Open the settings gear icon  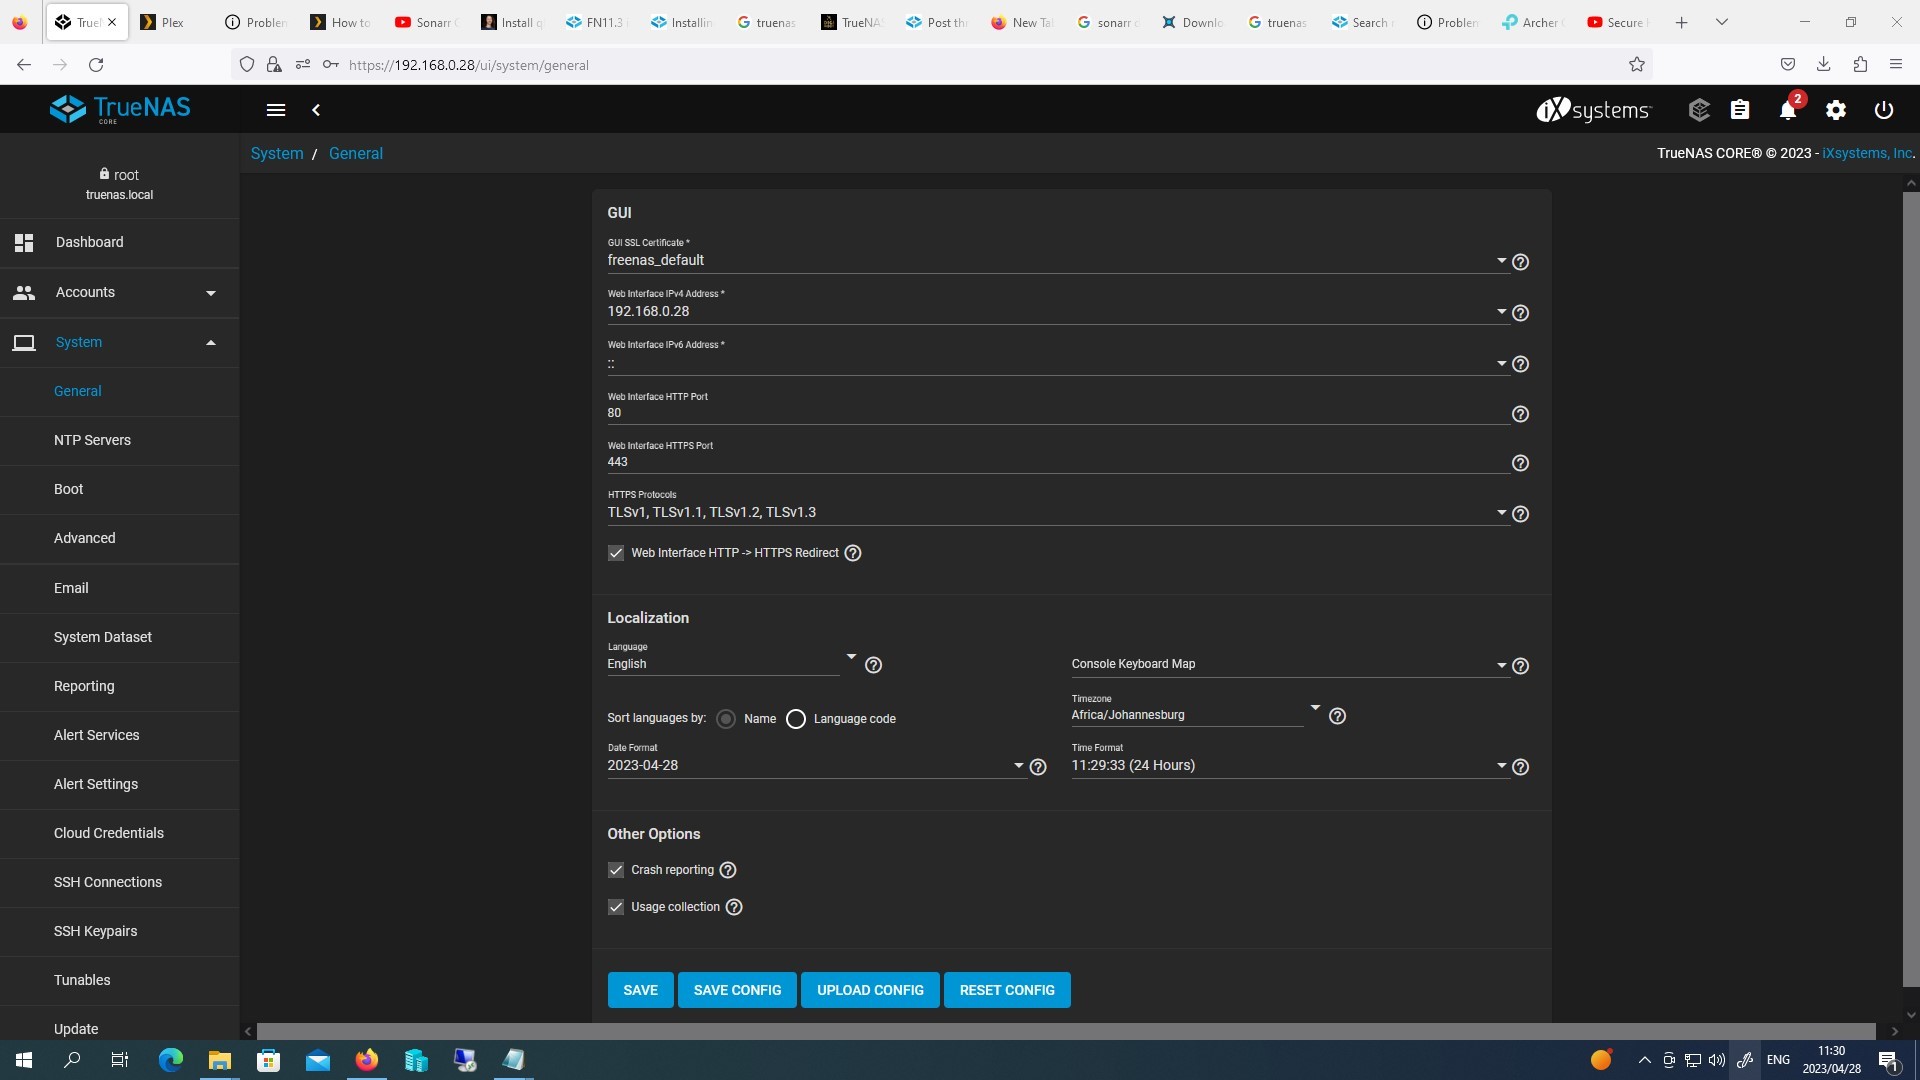point(1836,110)
